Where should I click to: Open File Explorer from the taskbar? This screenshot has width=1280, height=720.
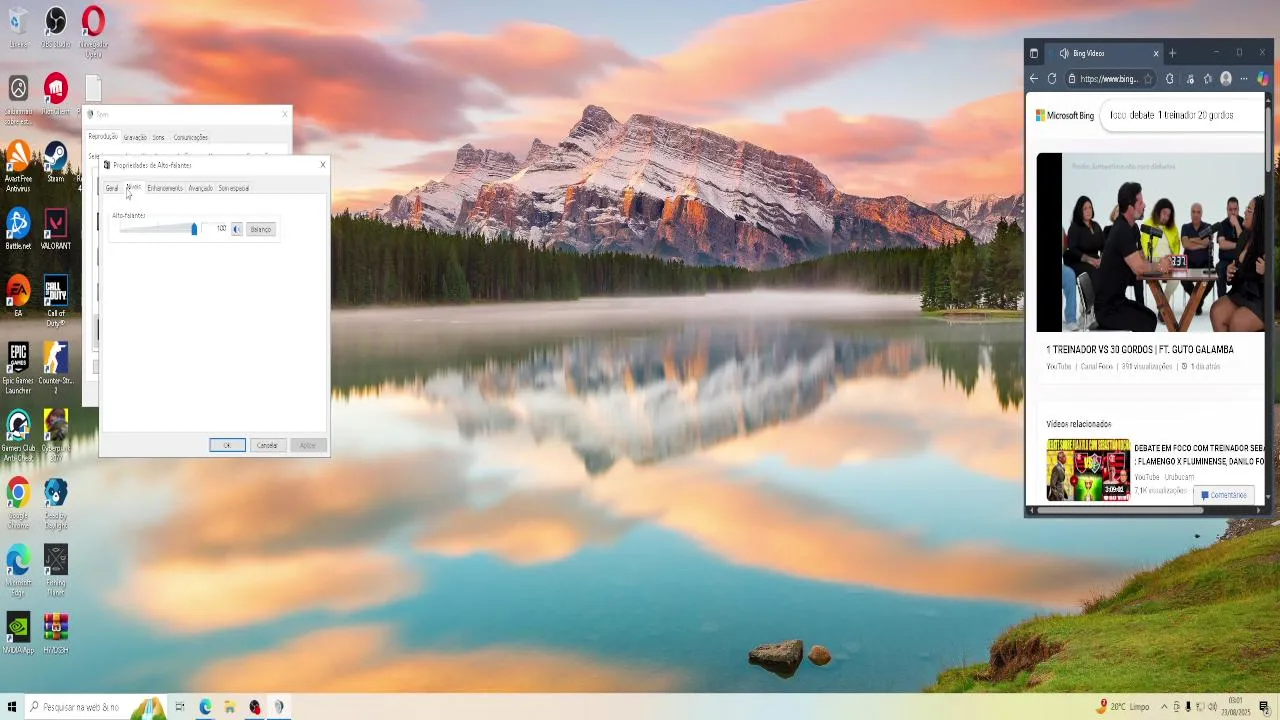(x=230, y=707)
